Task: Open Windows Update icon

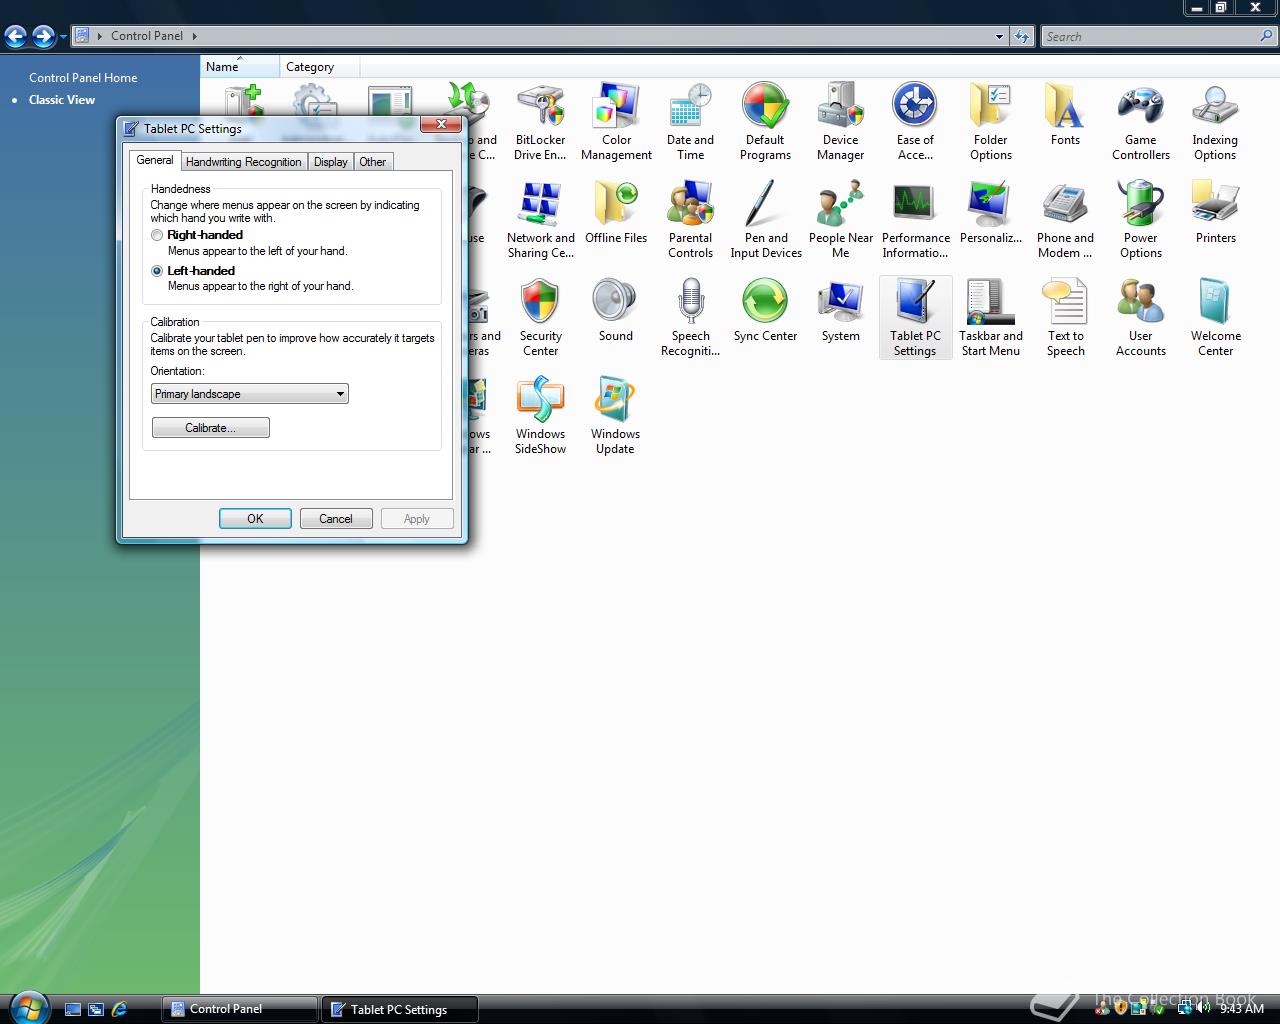Action: click(x=615, y=416)
